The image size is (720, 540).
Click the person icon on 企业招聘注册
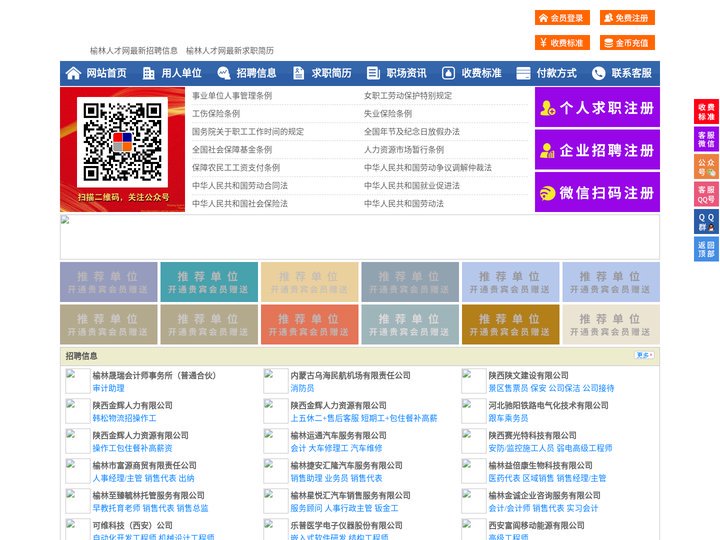click(547, 150)
